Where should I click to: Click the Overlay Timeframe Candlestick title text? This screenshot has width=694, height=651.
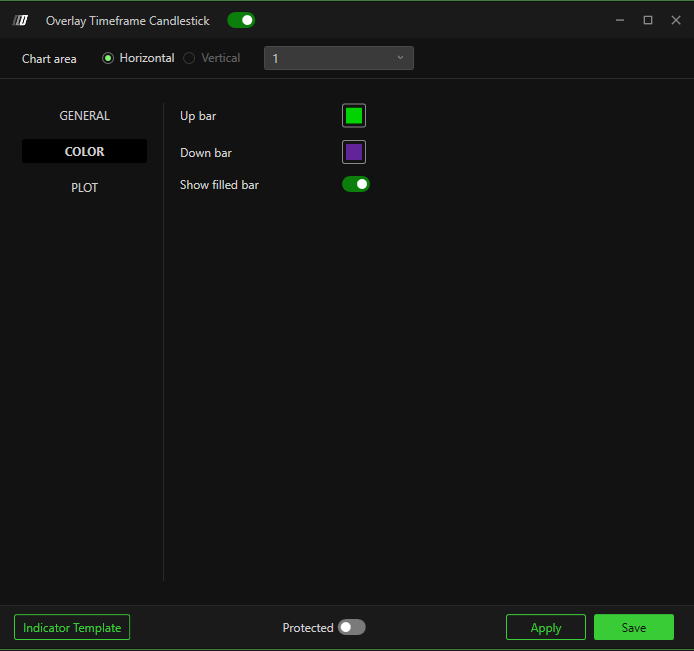(x=128, y=21)
